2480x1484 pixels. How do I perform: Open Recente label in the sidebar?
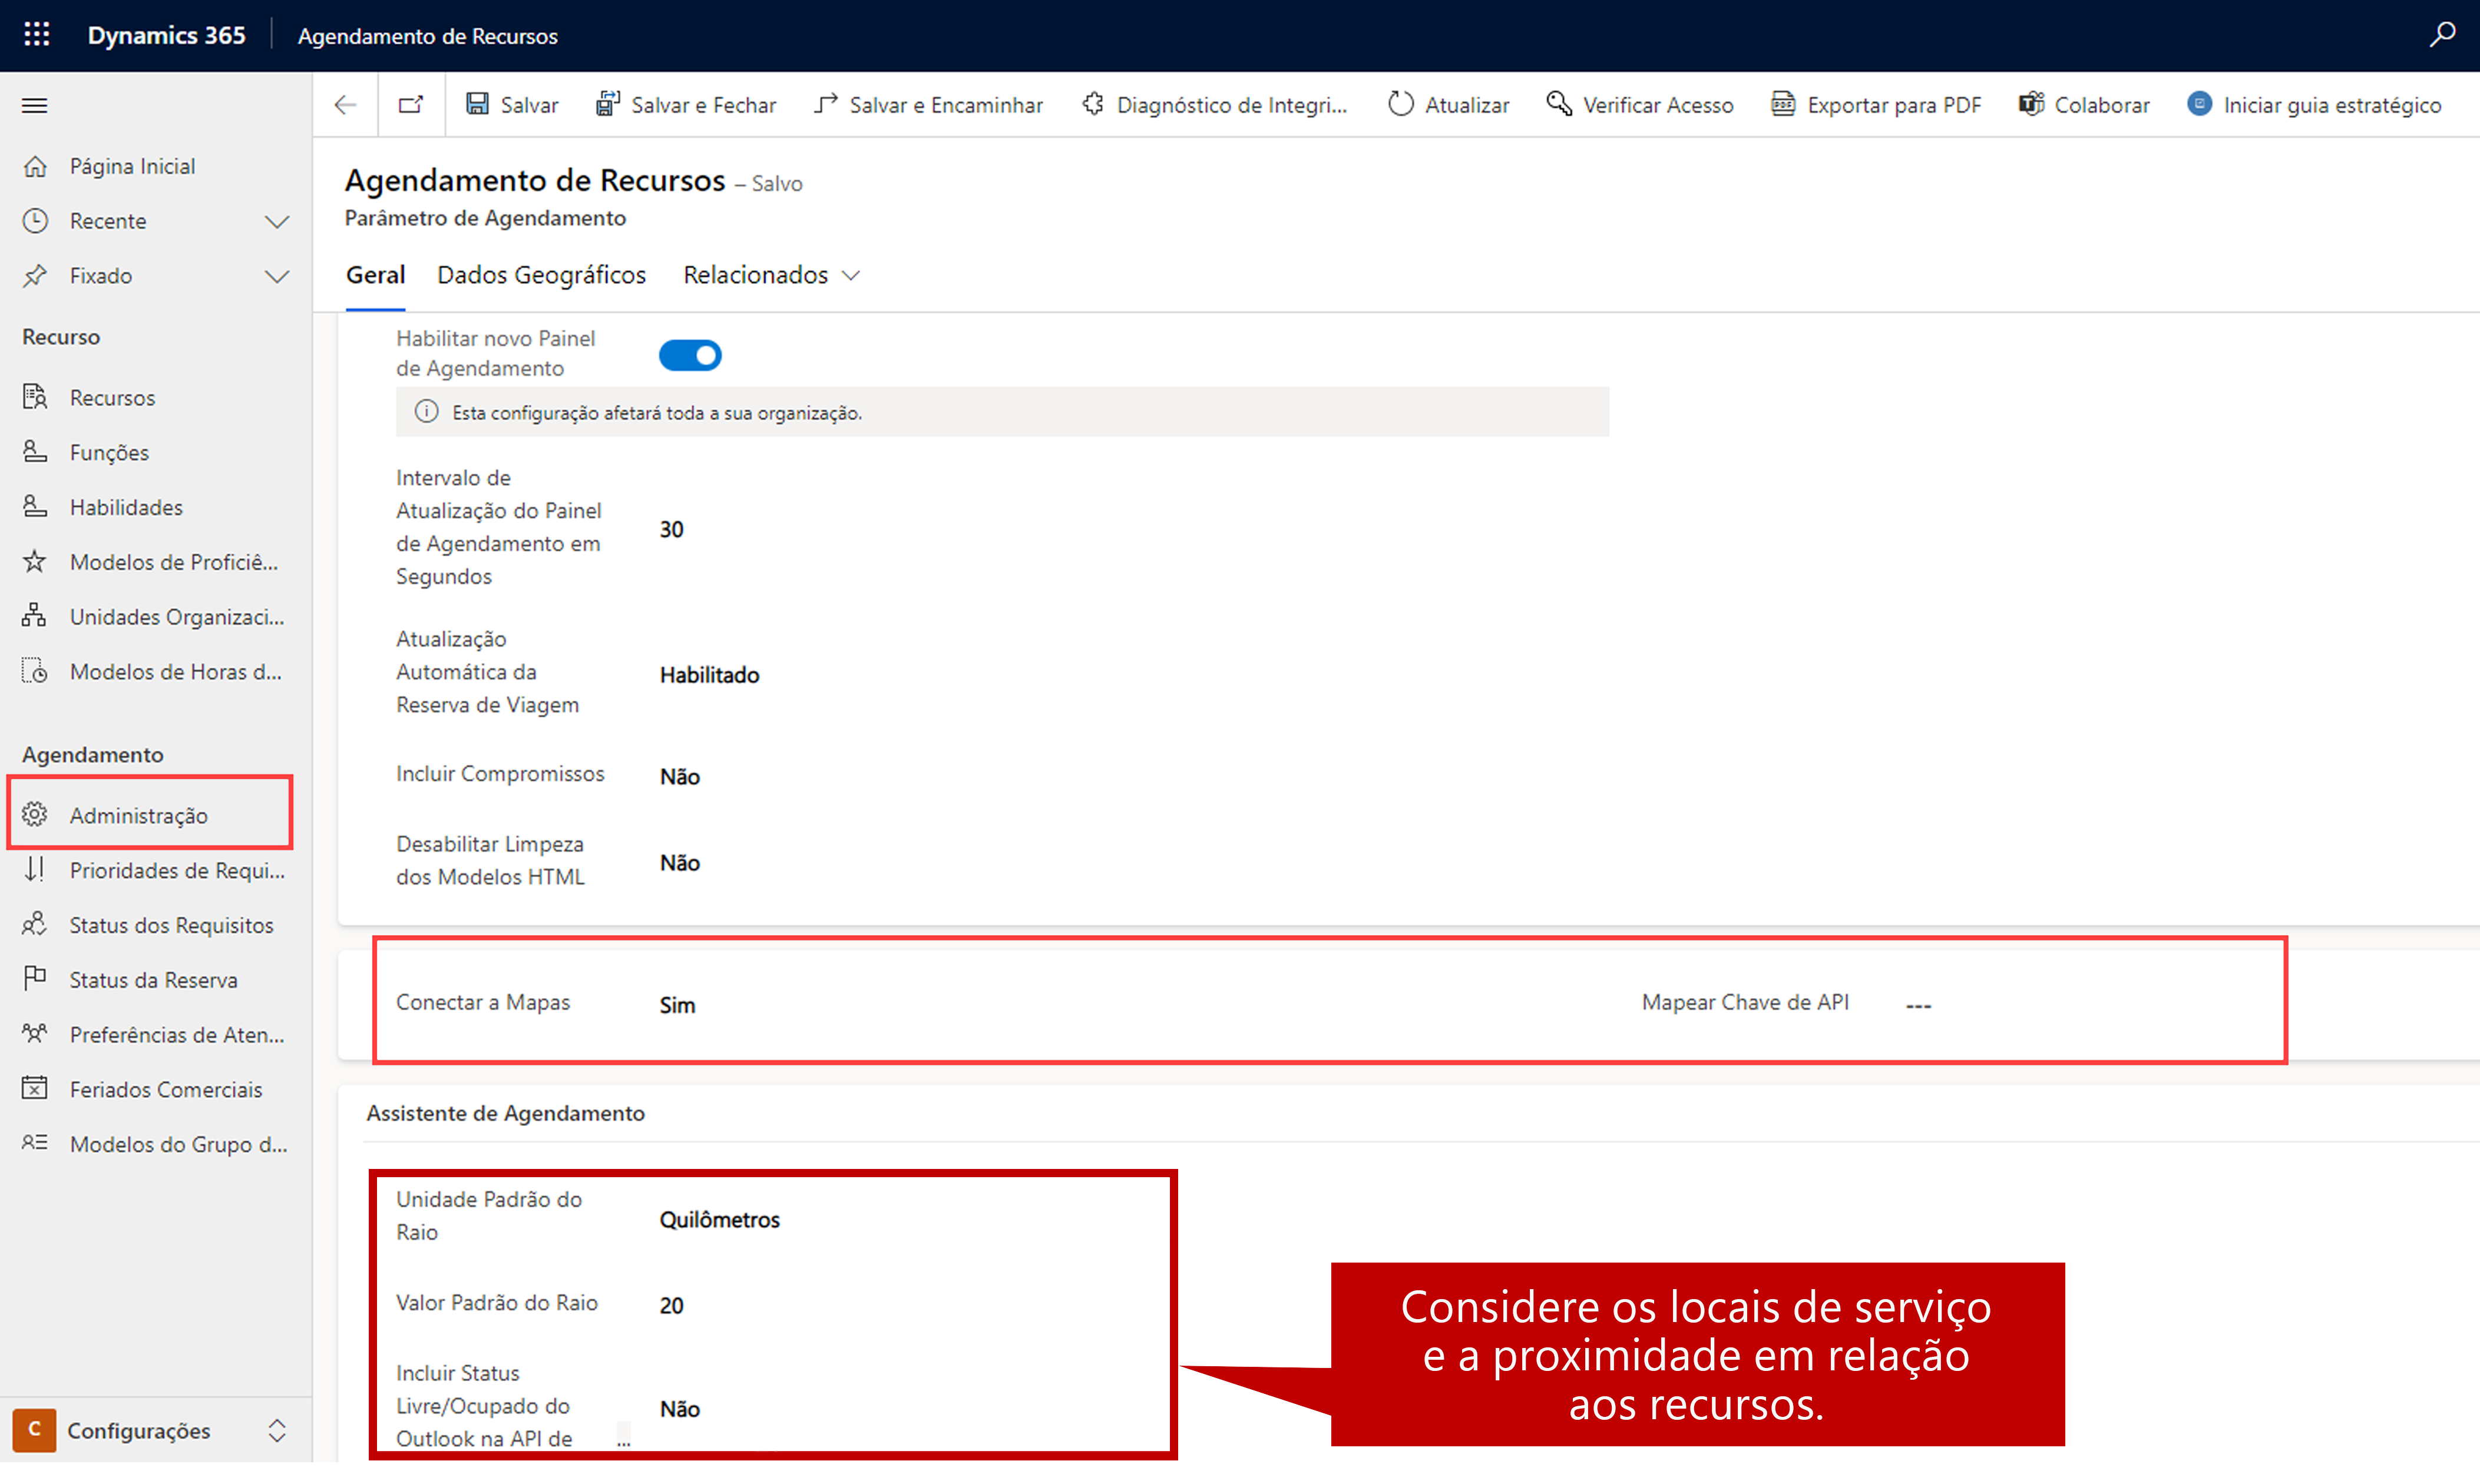coord(108,221)
